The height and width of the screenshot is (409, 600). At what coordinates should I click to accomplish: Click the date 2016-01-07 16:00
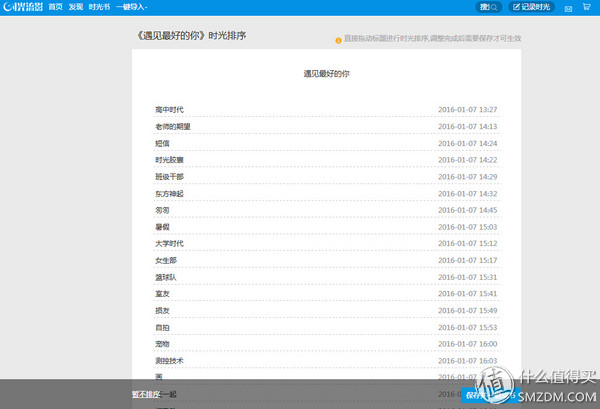tap(468, 344)
